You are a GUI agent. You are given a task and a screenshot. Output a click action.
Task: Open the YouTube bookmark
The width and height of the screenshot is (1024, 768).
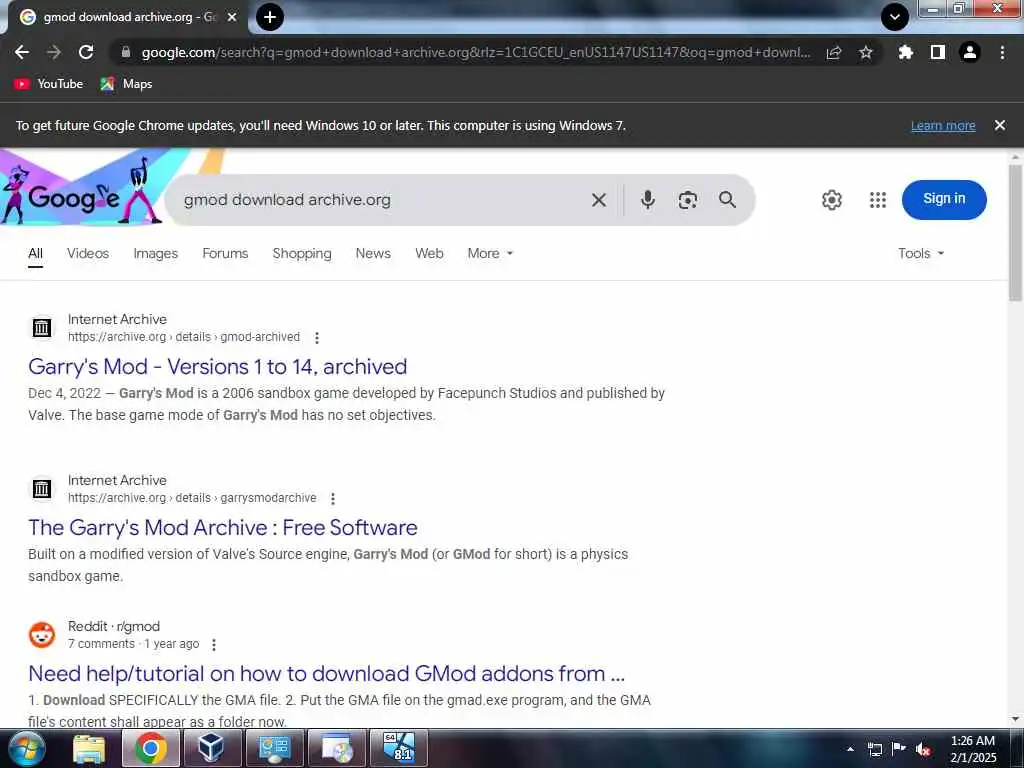click(x=49, y=84)
